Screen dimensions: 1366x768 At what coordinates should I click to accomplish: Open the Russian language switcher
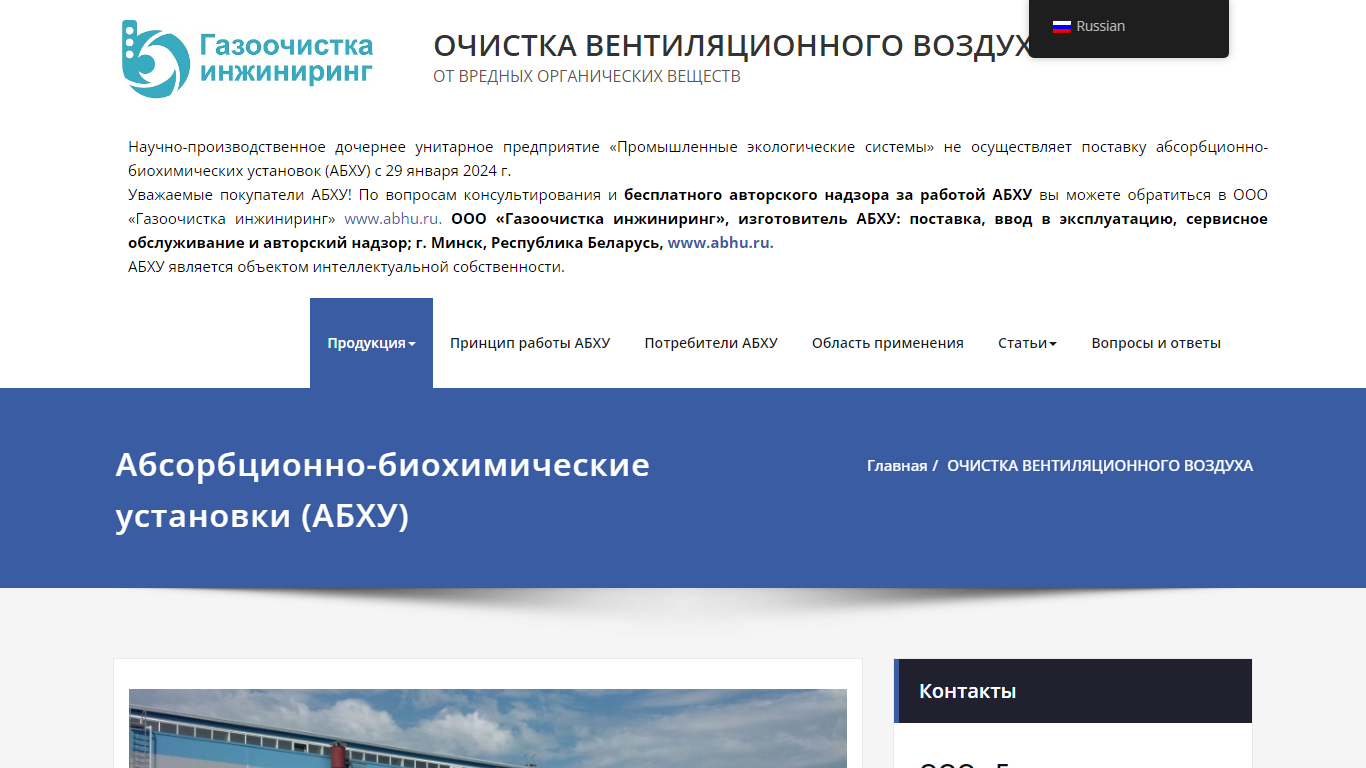coord(1129,27)
